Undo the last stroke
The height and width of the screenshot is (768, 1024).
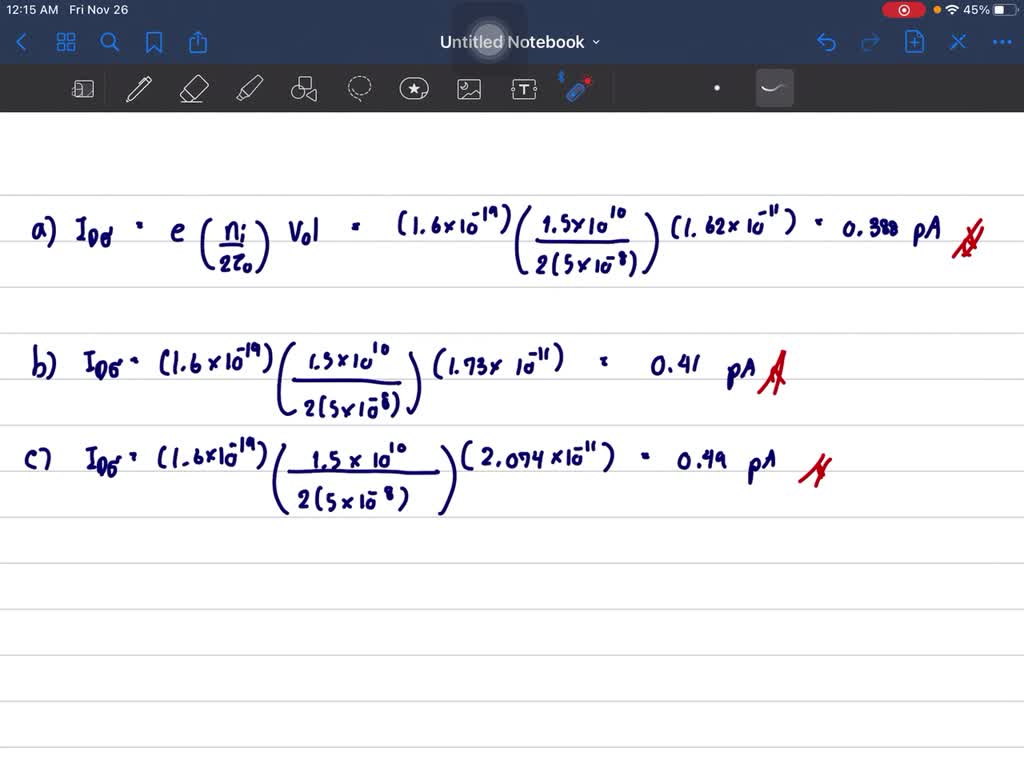(x=825, y=42)
